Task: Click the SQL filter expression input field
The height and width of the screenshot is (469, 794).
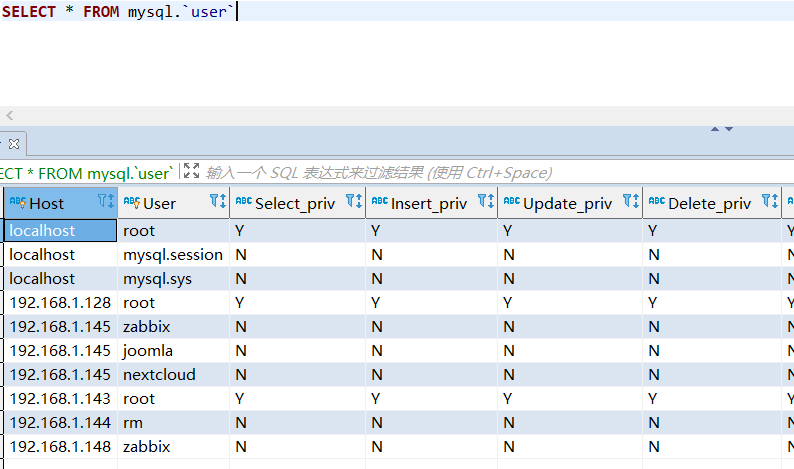Action: (x=400, y=173)
